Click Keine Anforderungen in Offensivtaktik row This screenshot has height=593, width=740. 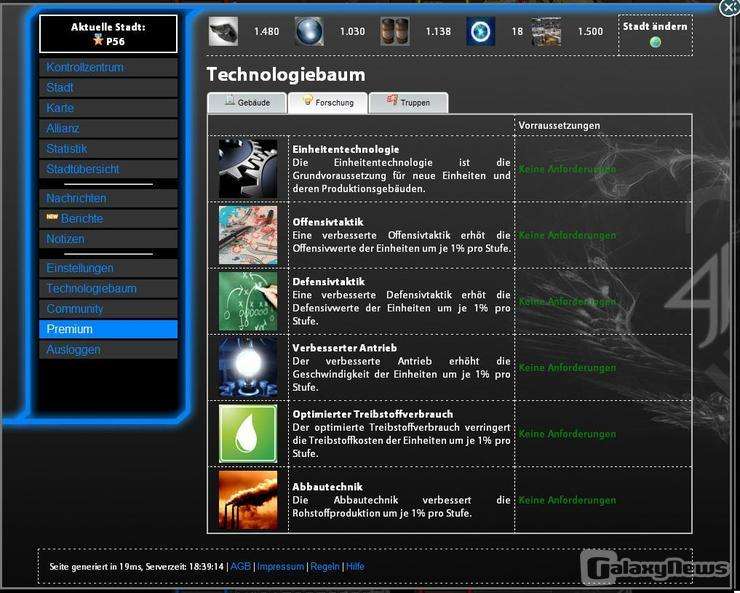click(x=567, y=235)
